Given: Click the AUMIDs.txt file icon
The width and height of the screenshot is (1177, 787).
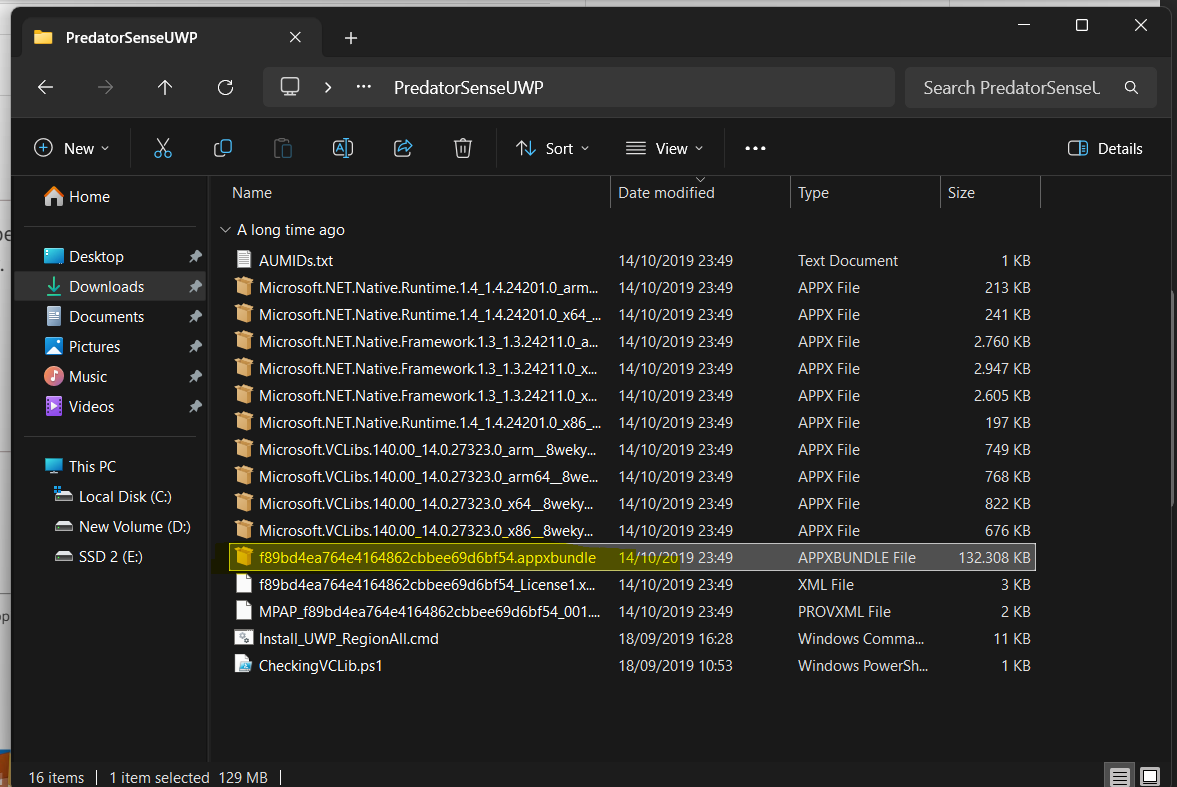Looking at the screenshot, I should pyautogui.click(x=243, y=260).
